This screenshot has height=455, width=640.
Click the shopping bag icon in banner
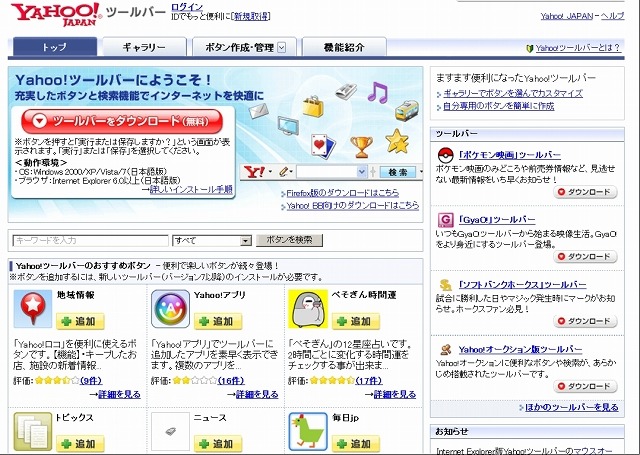(x=313, y=106)
